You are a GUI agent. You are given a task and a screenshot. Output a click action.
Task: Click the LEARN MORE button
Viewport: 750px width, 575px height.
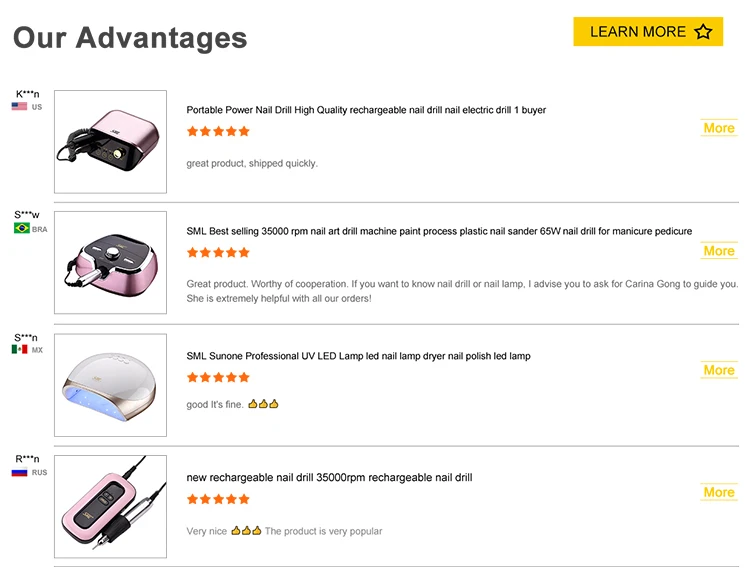(x=648, y=32)
